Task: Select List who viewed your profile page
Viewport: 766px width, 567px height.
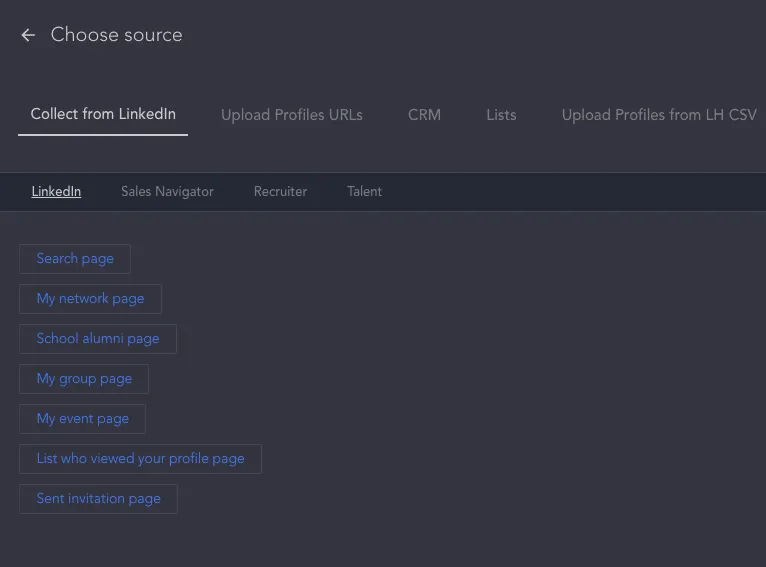Action: [x=140, y=459]
